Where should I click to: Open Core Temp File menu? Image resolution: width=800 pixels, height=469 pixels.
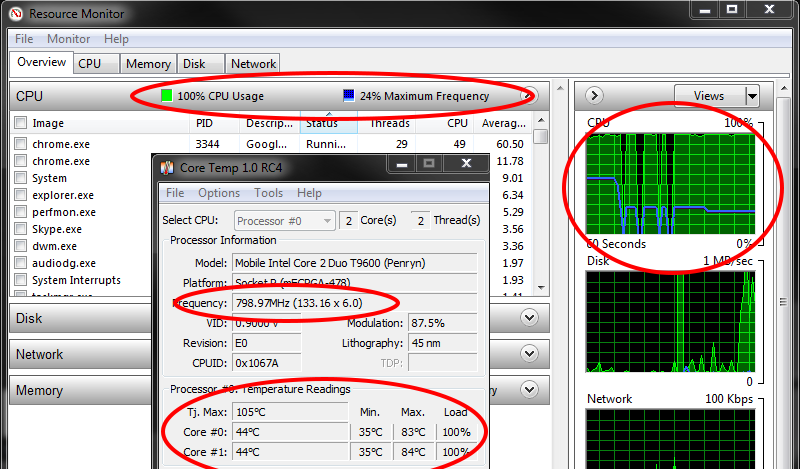(x=175, y=193)
